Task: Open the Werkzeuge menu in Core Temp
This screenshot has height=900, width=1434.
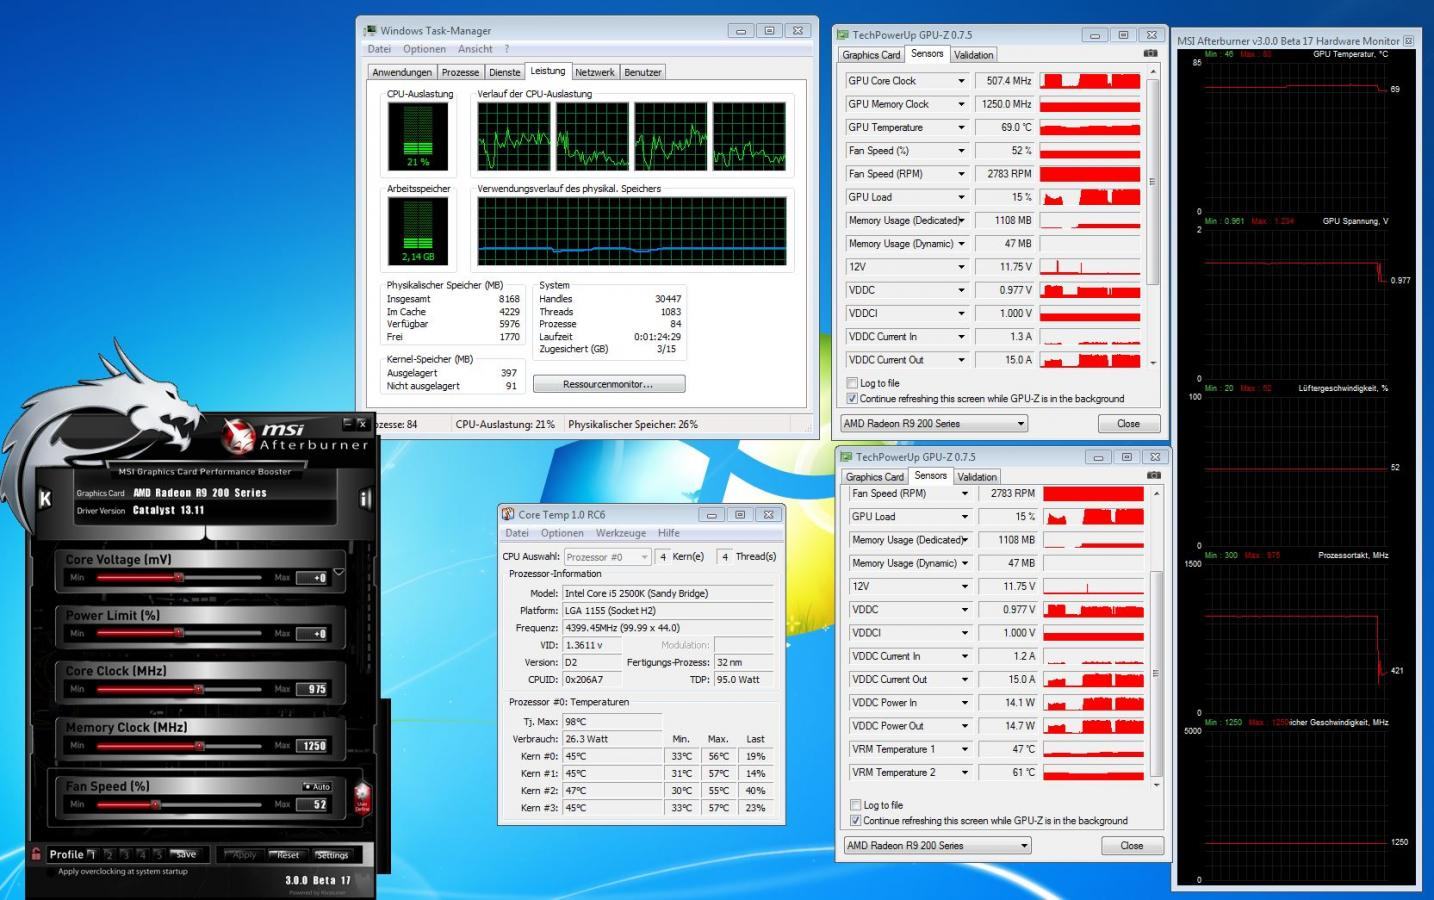Action: [621, 533]
